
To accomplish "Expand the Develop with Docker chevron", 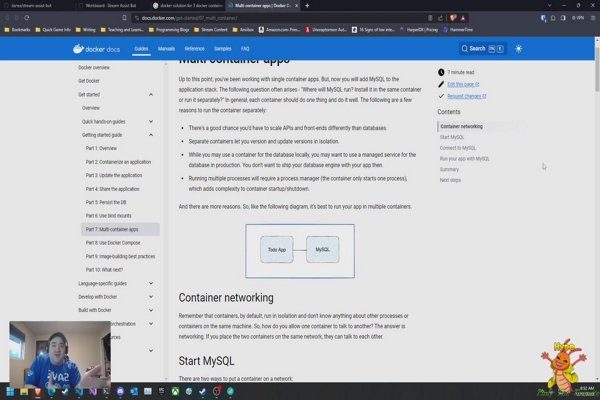I will 151,297.
